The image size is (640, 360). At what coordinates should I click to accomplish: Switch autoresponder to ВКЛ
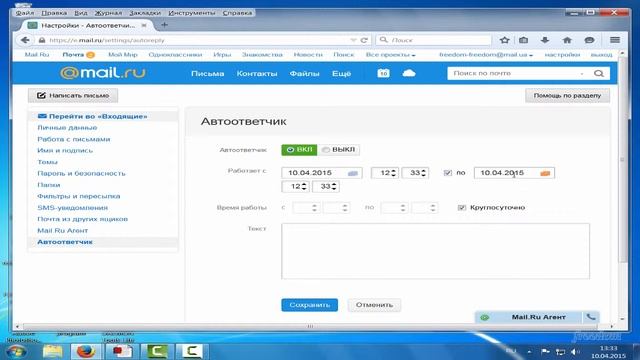(x=299, y=150)
